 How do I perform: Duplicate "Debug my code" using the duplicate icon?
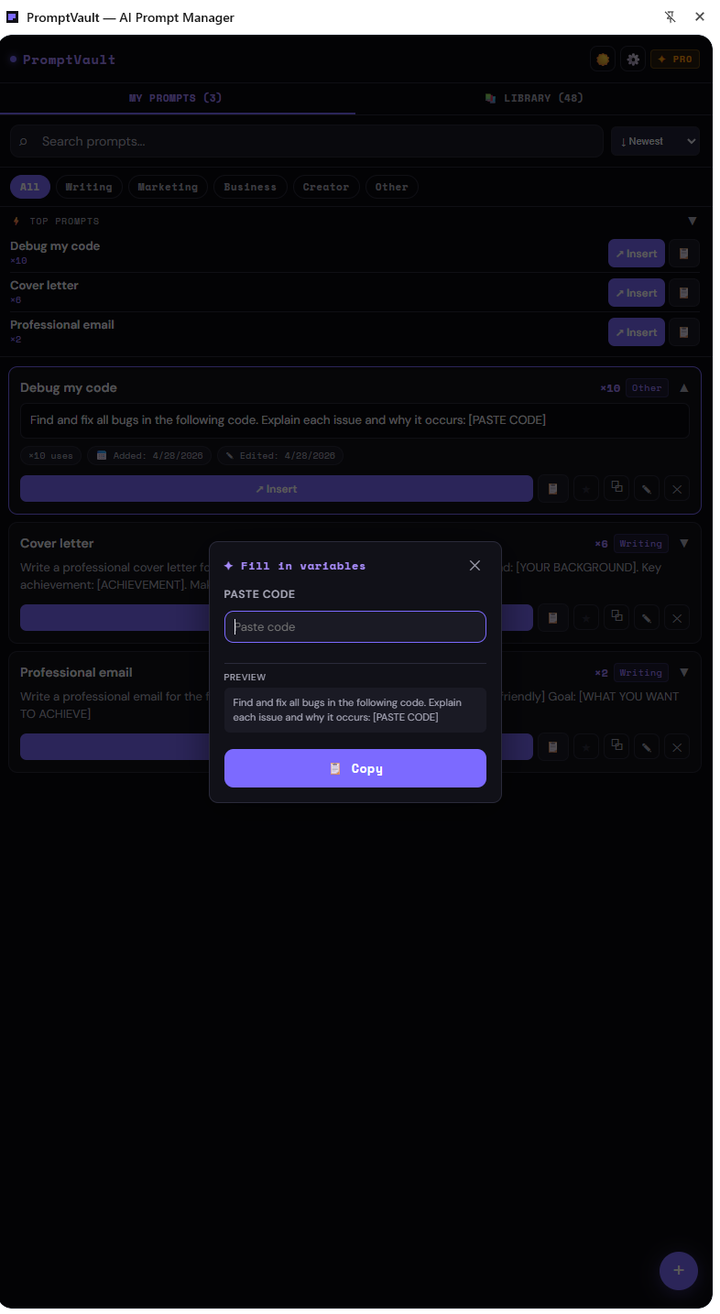616,488
